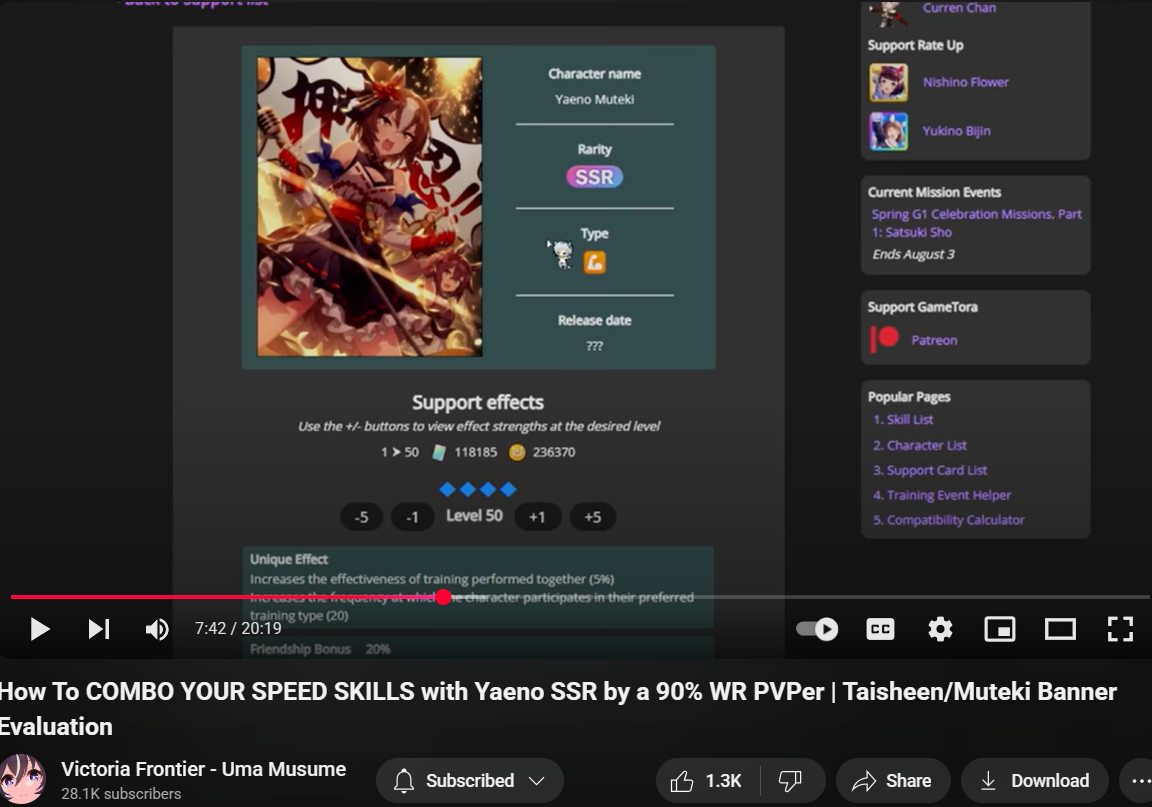Open video settings gear
The width and height of the screenshot is (1152, 807).
(x=940, y=629)
